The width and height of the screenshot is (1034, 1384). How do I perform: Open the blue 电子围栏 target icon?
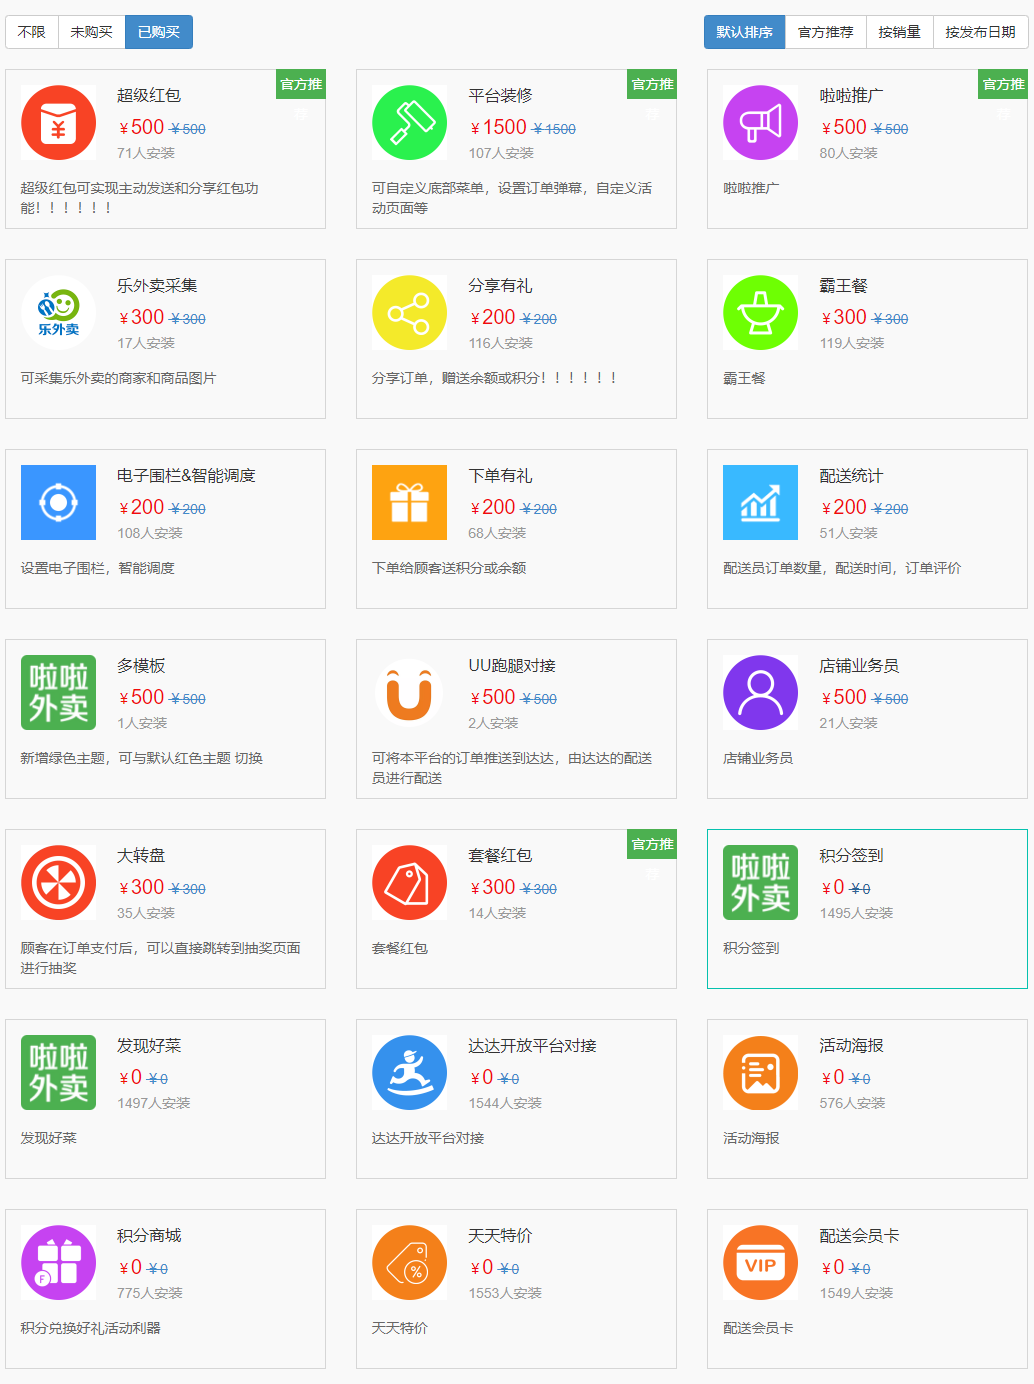tap(58, 502)
